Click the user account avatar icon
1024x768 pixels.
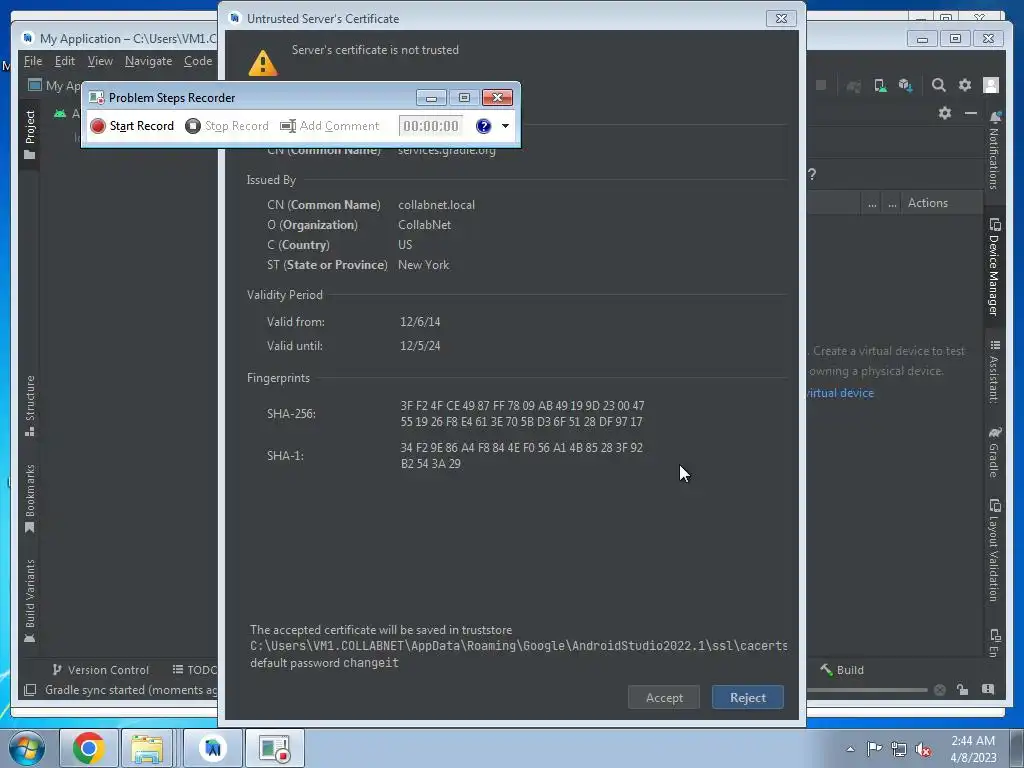click(991, 85)
